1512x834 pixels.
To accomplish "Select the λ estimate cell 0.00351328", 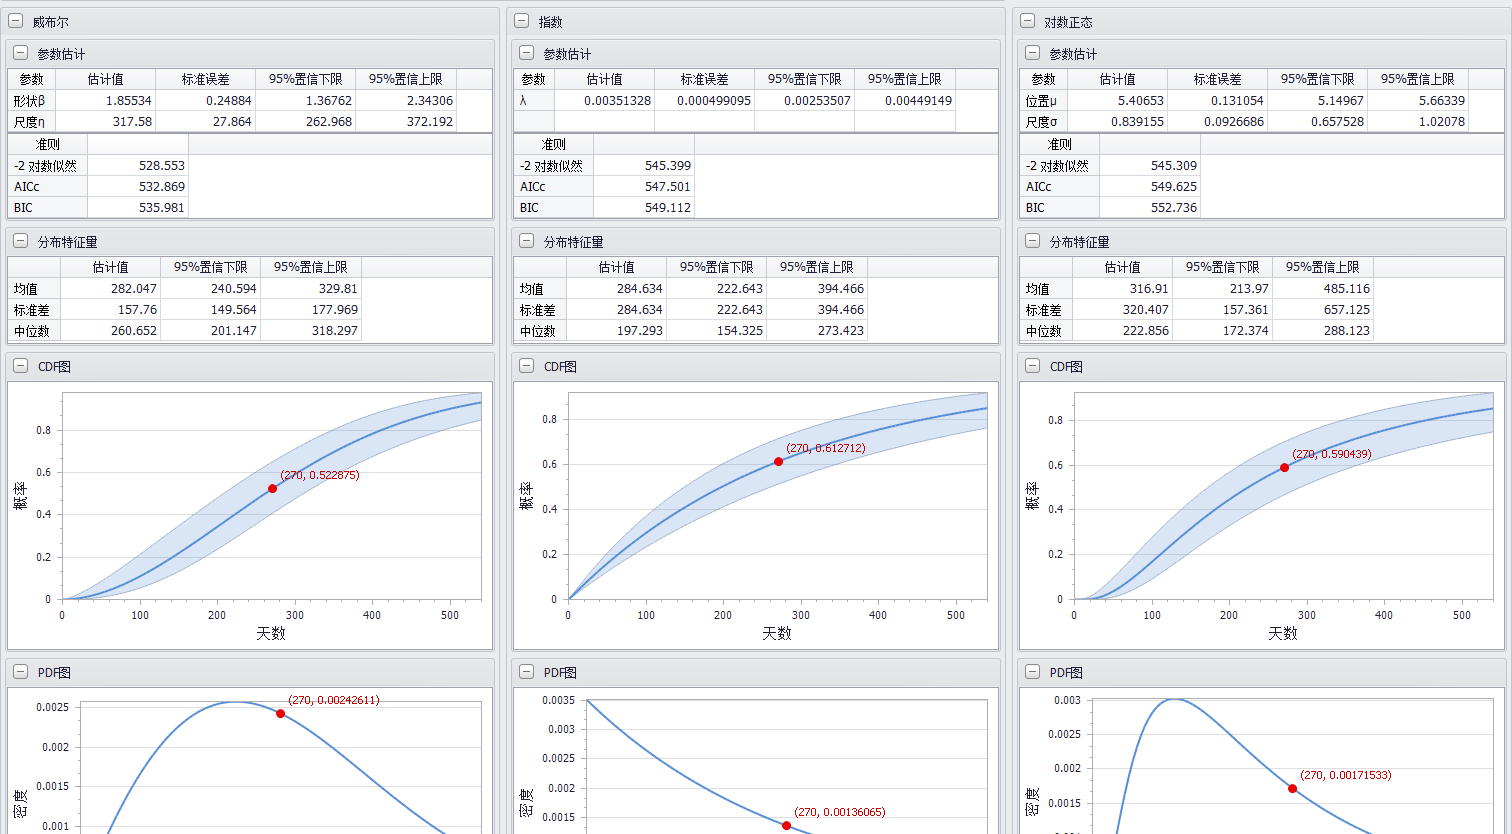I will 604,101.
